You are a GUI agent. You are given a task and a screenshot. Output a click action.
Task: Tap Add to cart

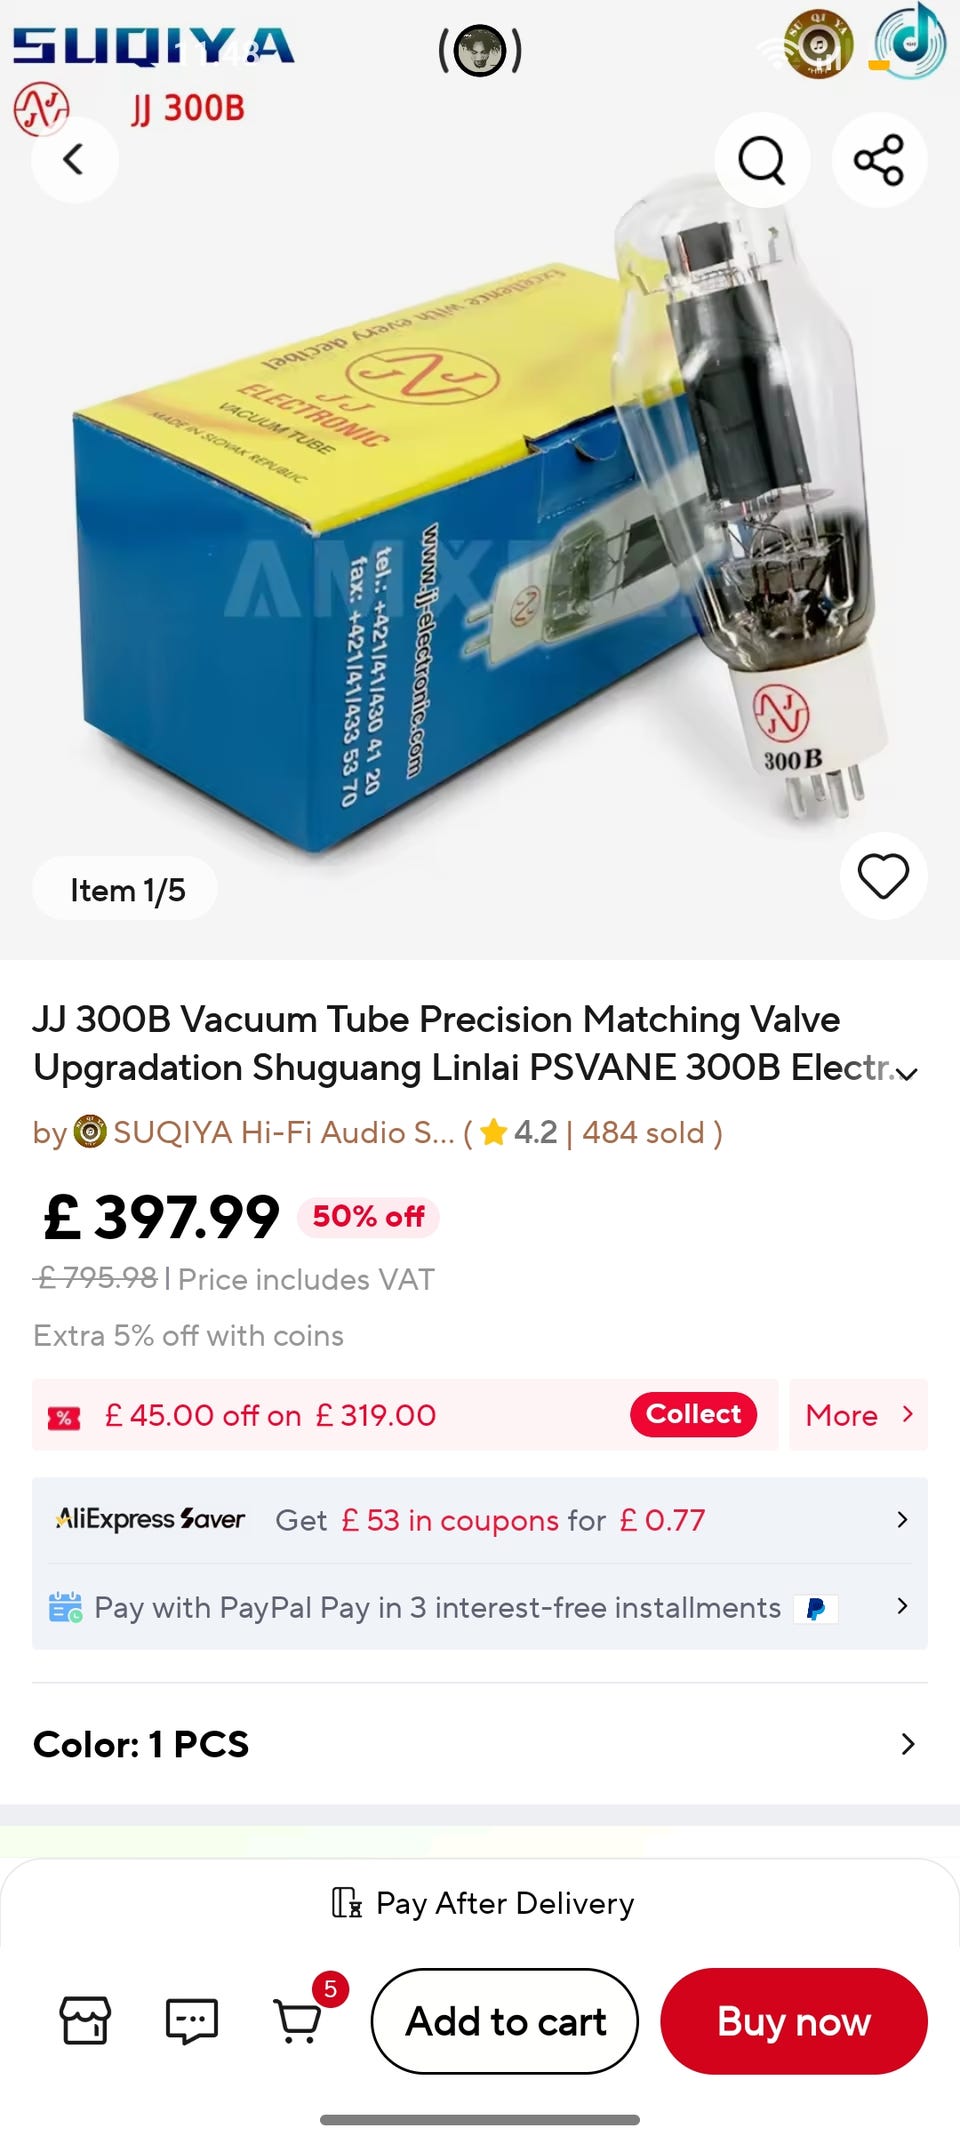tap(505, 2021)
